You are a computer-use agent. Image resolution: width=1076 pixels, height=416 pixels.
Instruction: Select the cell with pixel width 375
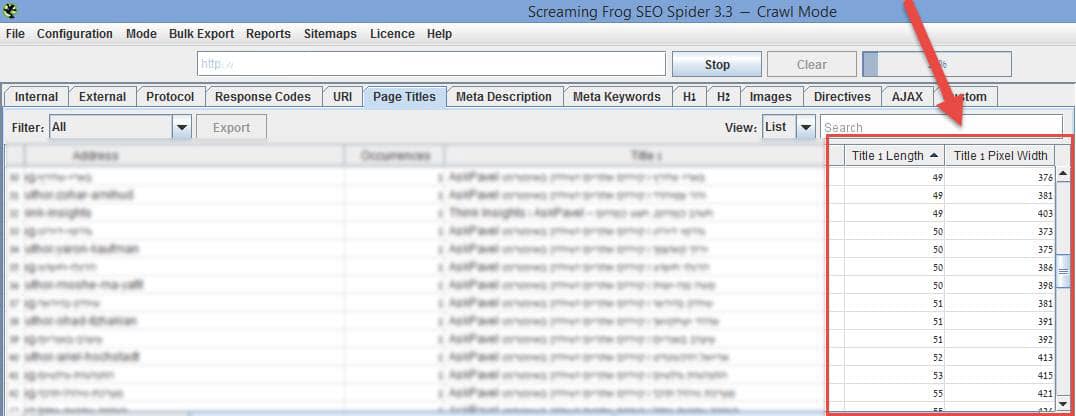click(999, 249)
